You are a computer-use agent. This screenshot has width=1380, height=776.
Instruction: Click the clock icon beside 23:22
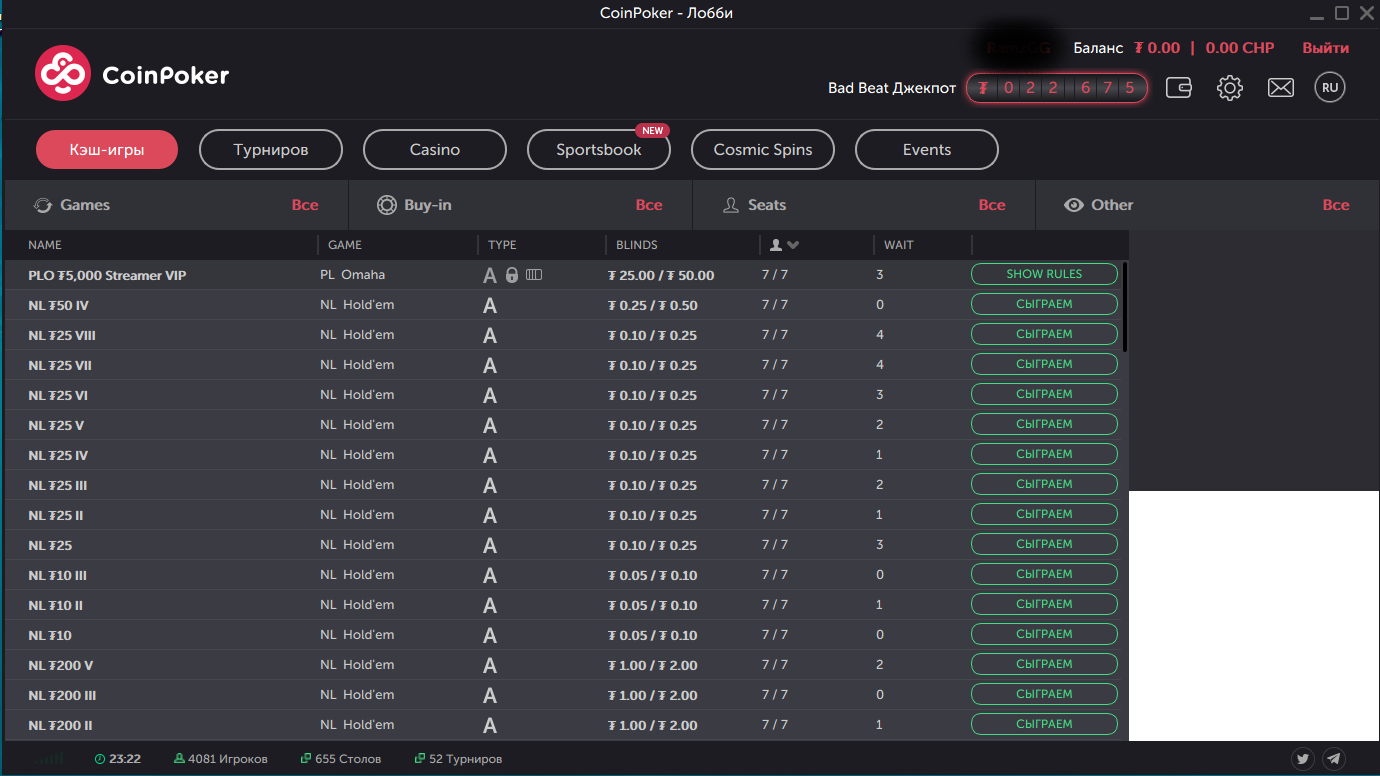[100, 759]
